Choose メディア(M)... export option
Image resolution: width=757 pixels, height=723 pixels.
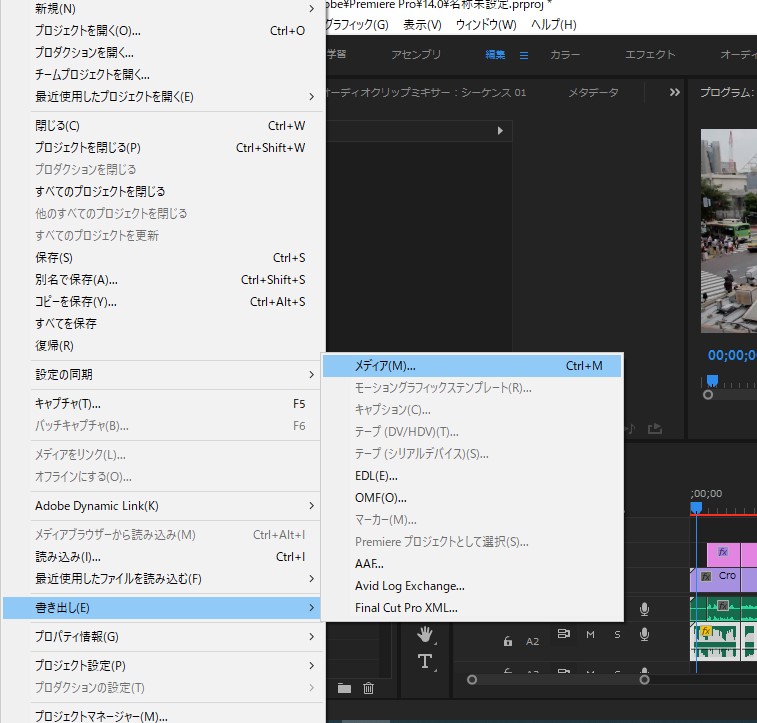pyautogui.click(x=472, y=366)
